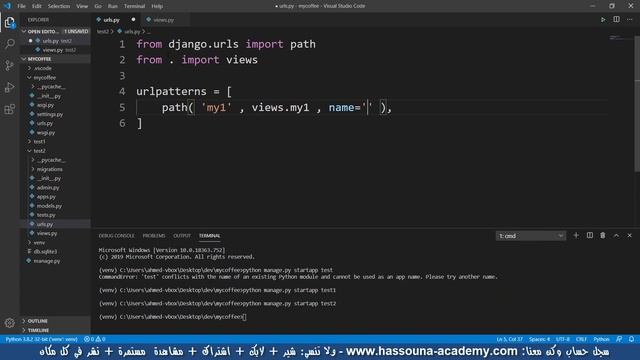Open the Source Control view
Screen dimensions: 640x360
pos(10,65)
